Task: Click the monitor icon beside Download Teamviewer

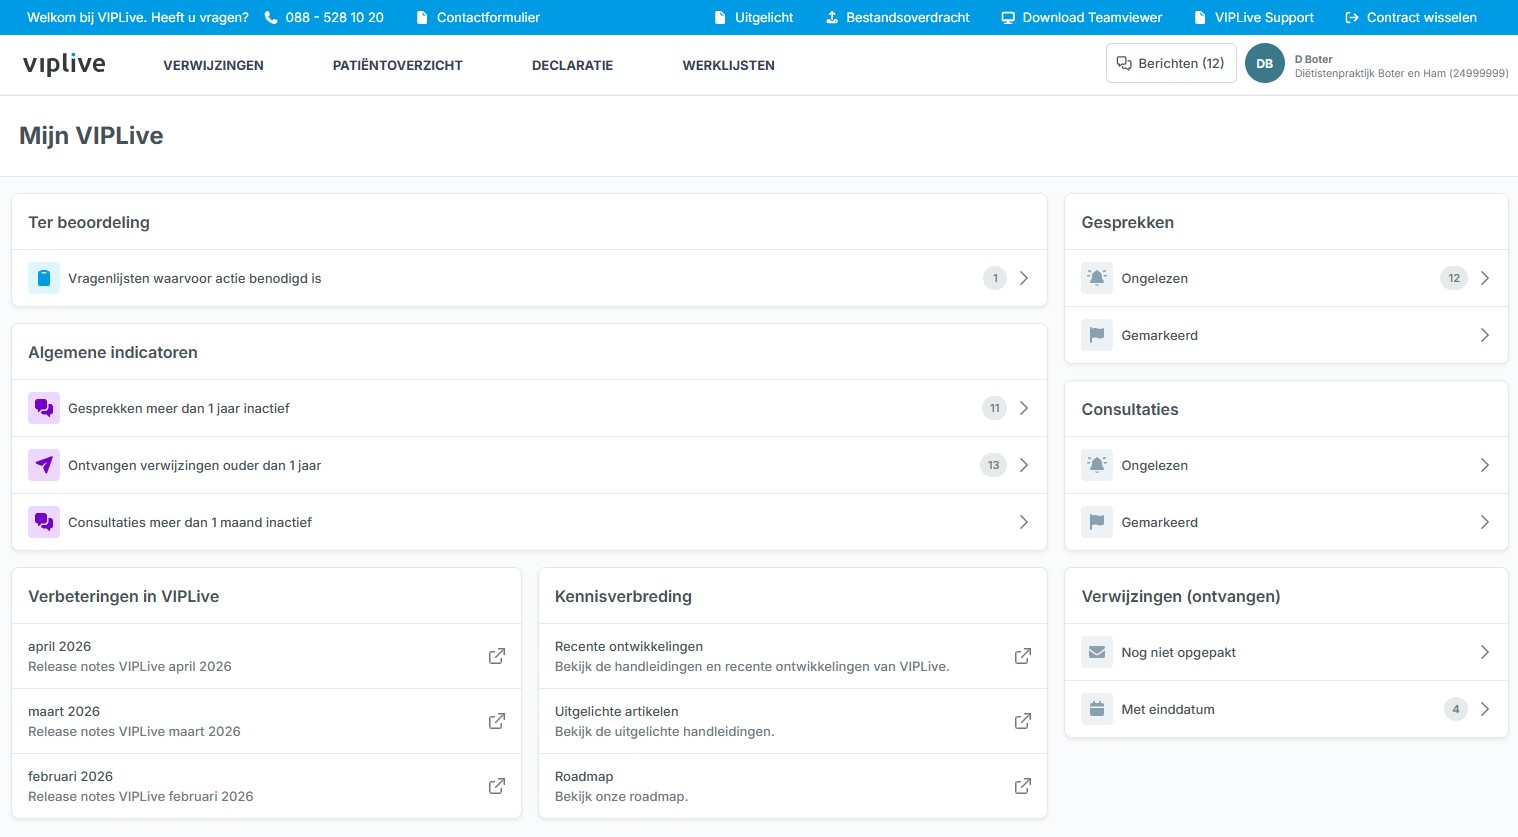Action: point(1008,17)
